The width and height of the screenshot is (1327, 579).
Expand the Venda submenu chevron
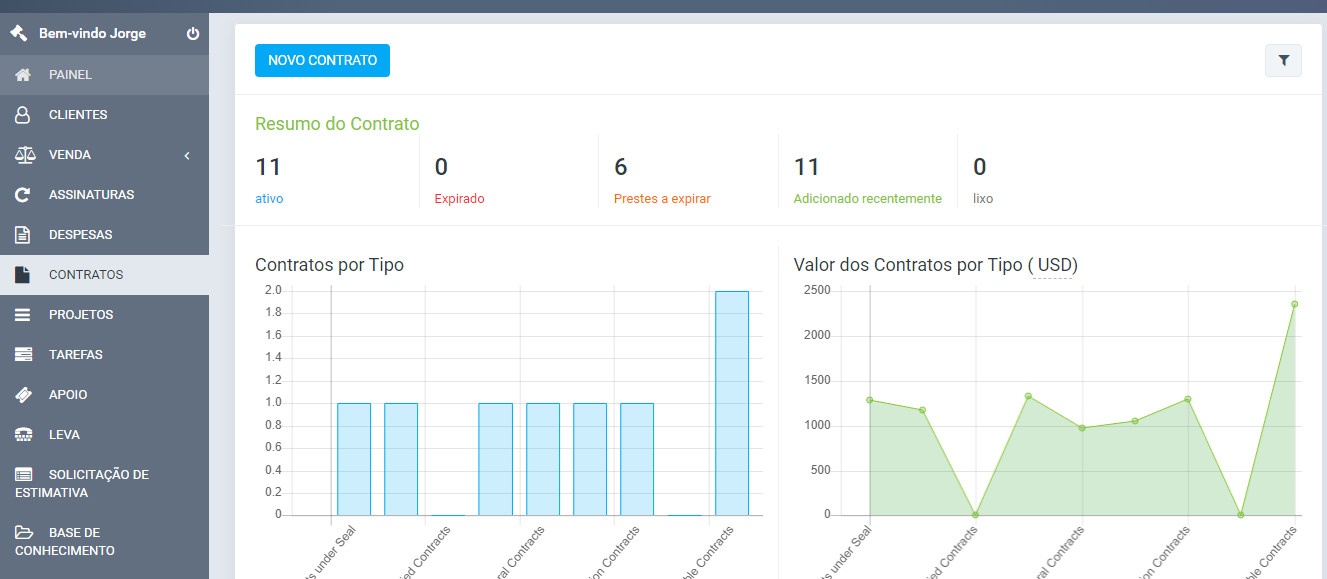pyautogui.click(x=187, y=154)
